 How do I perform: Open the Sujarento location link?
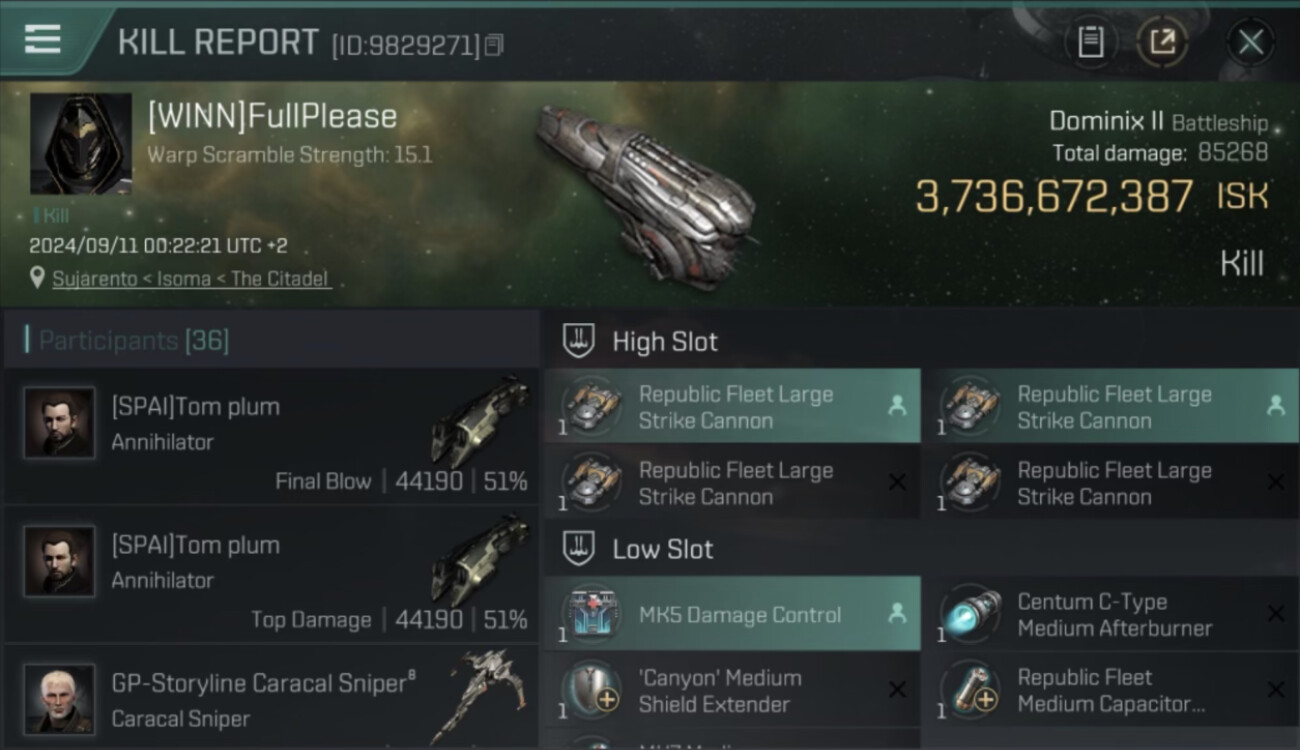(191, 279)
